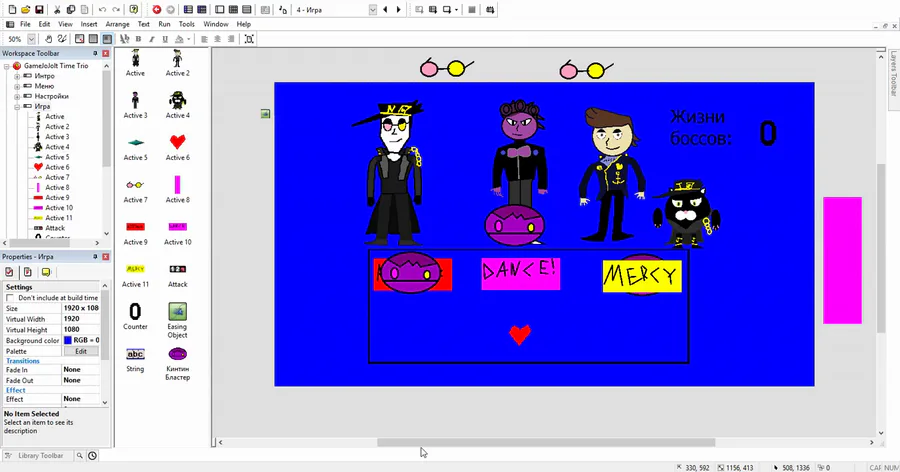Open a file with the folder icon
The width and height of the screenshot is (900, 472).
pyautogui.click(x=26, y=10)
